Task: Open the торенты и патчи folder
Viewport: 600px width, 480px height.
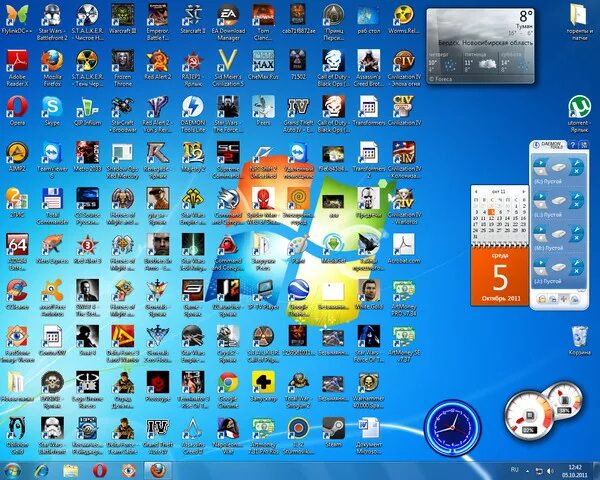Action: click(x=579, y=22)
